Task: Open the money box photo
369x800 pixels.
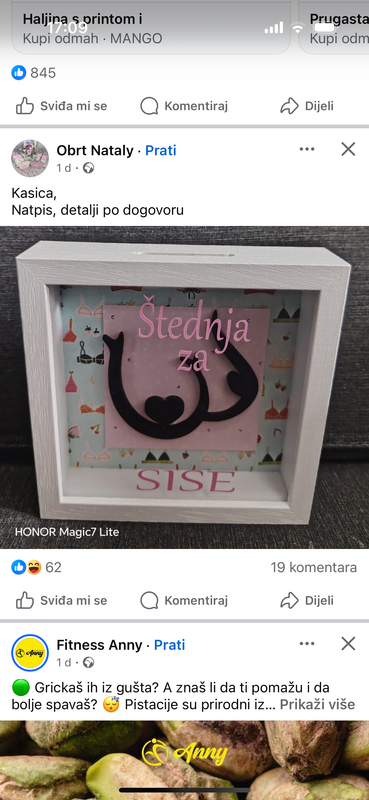Action: 184,388
